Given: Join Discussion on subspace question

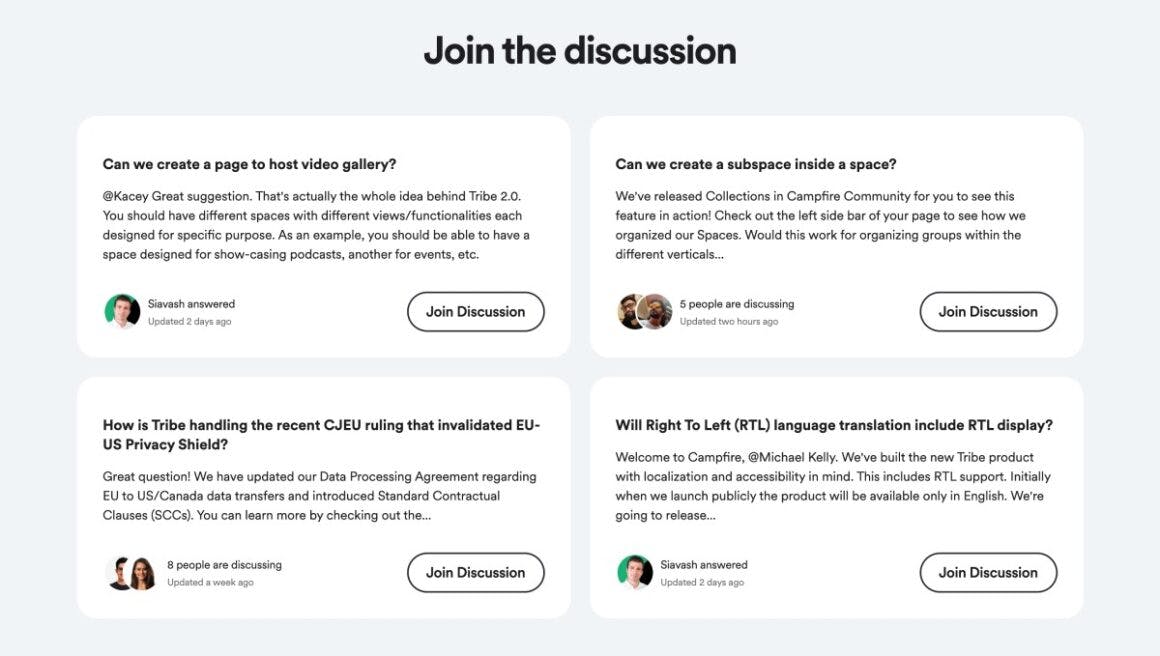Looking at the screenshot, I should coord(988,311).
